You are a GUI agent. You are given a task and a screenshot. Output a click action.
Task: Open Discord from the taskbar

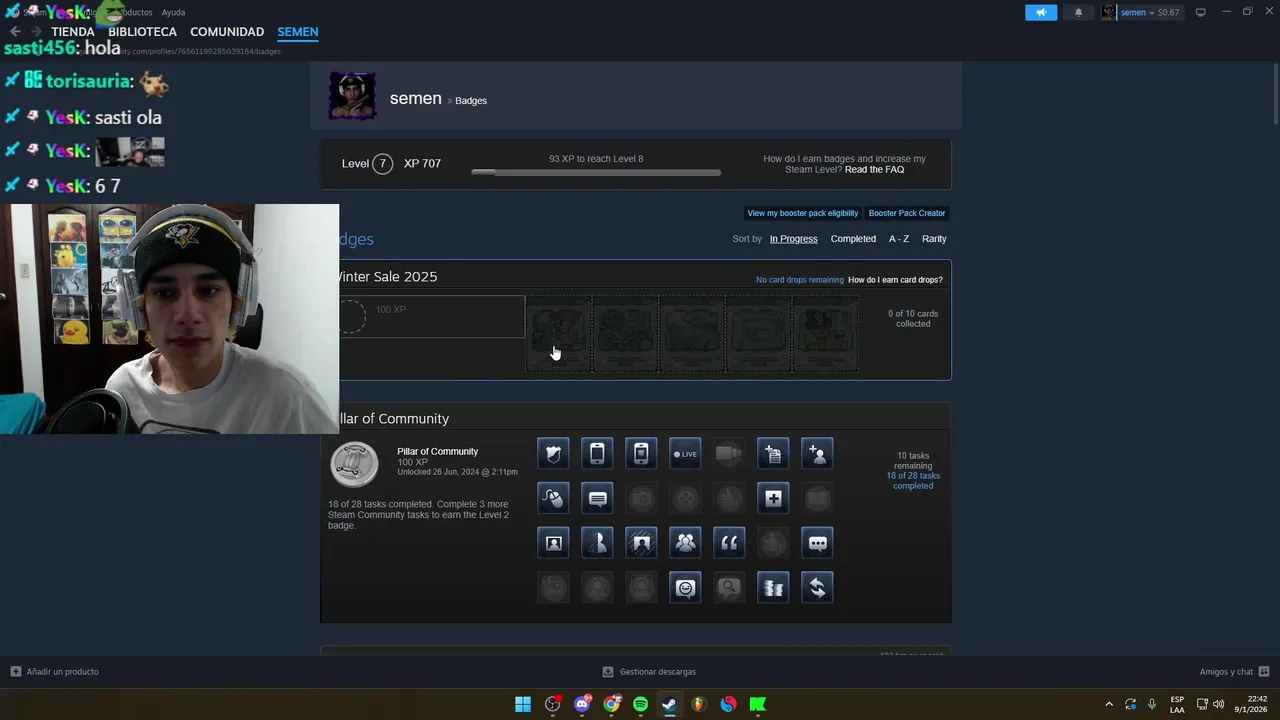tap(582, 704)
